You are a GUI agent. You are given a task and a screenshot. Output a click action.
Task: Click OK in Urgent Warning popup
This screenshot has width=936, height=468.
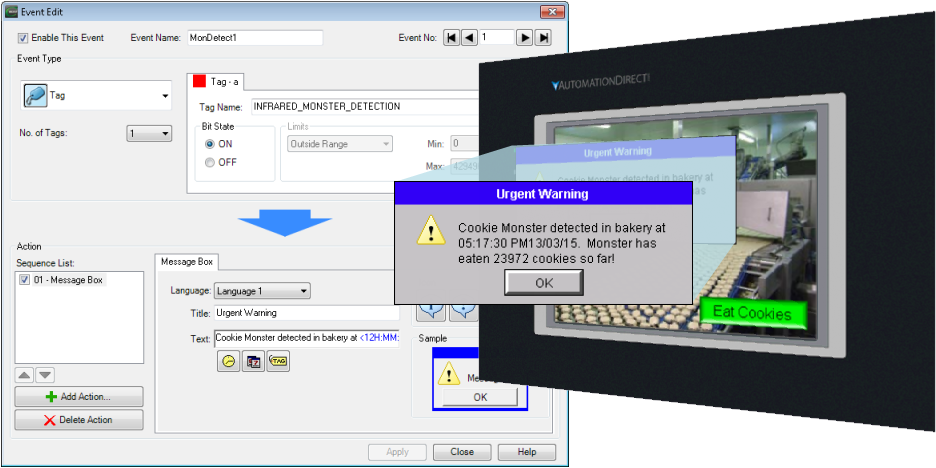544,283
